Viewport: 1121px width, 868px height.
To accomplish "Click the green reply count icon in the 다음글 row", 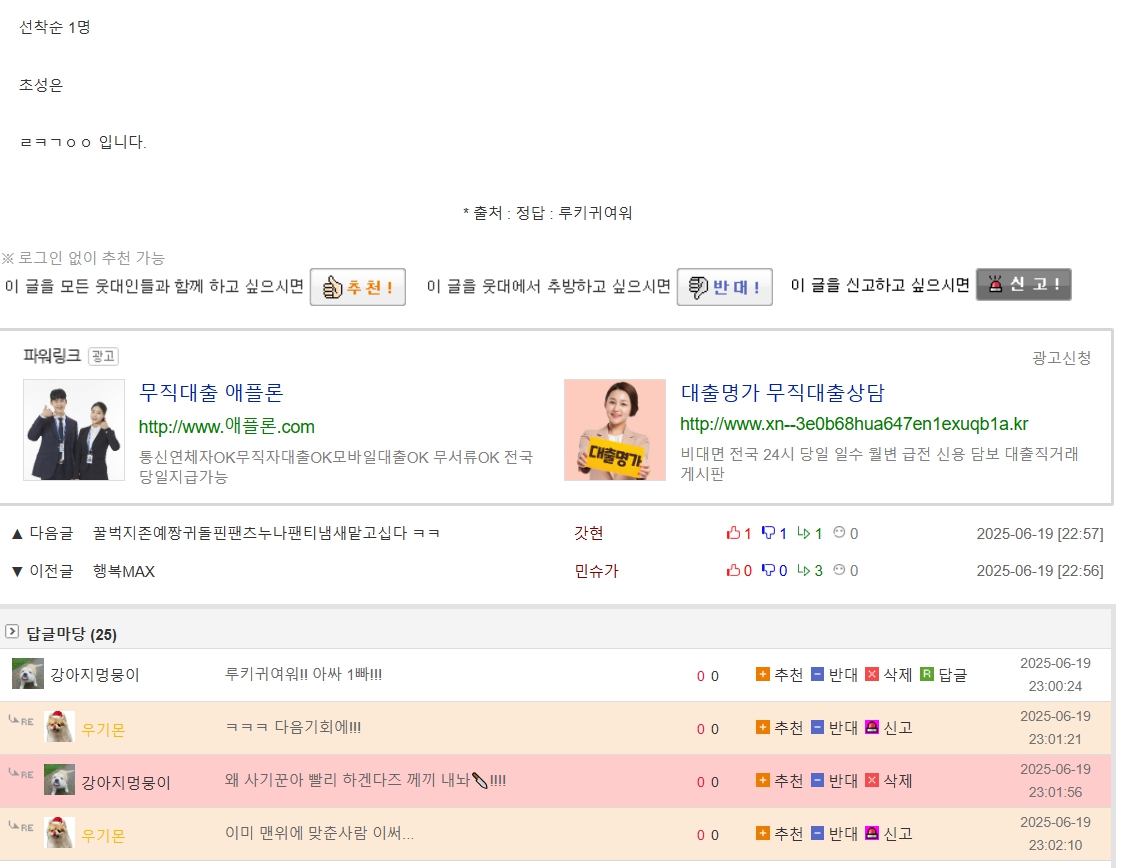I will point(804,533).
